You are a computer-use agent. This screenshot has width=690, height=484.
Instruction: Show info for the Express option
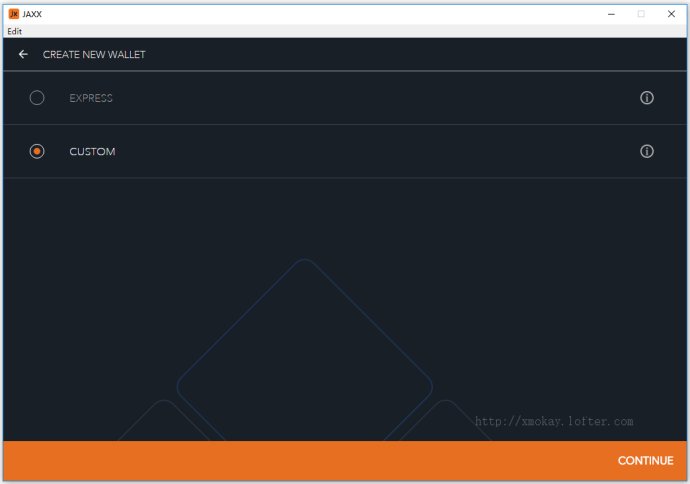point(646,98)
